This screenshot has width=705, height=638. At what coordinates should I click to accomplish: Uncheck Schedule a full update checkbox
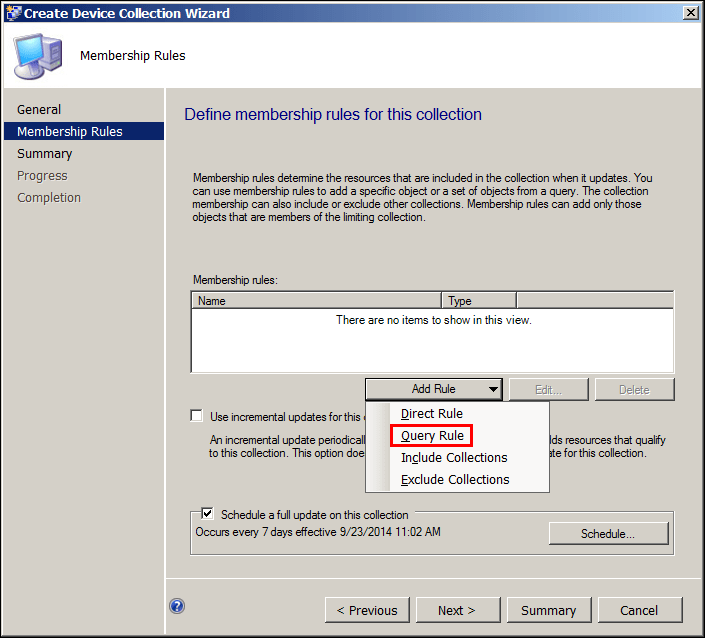pyautogui.click(x=208, y=514)
